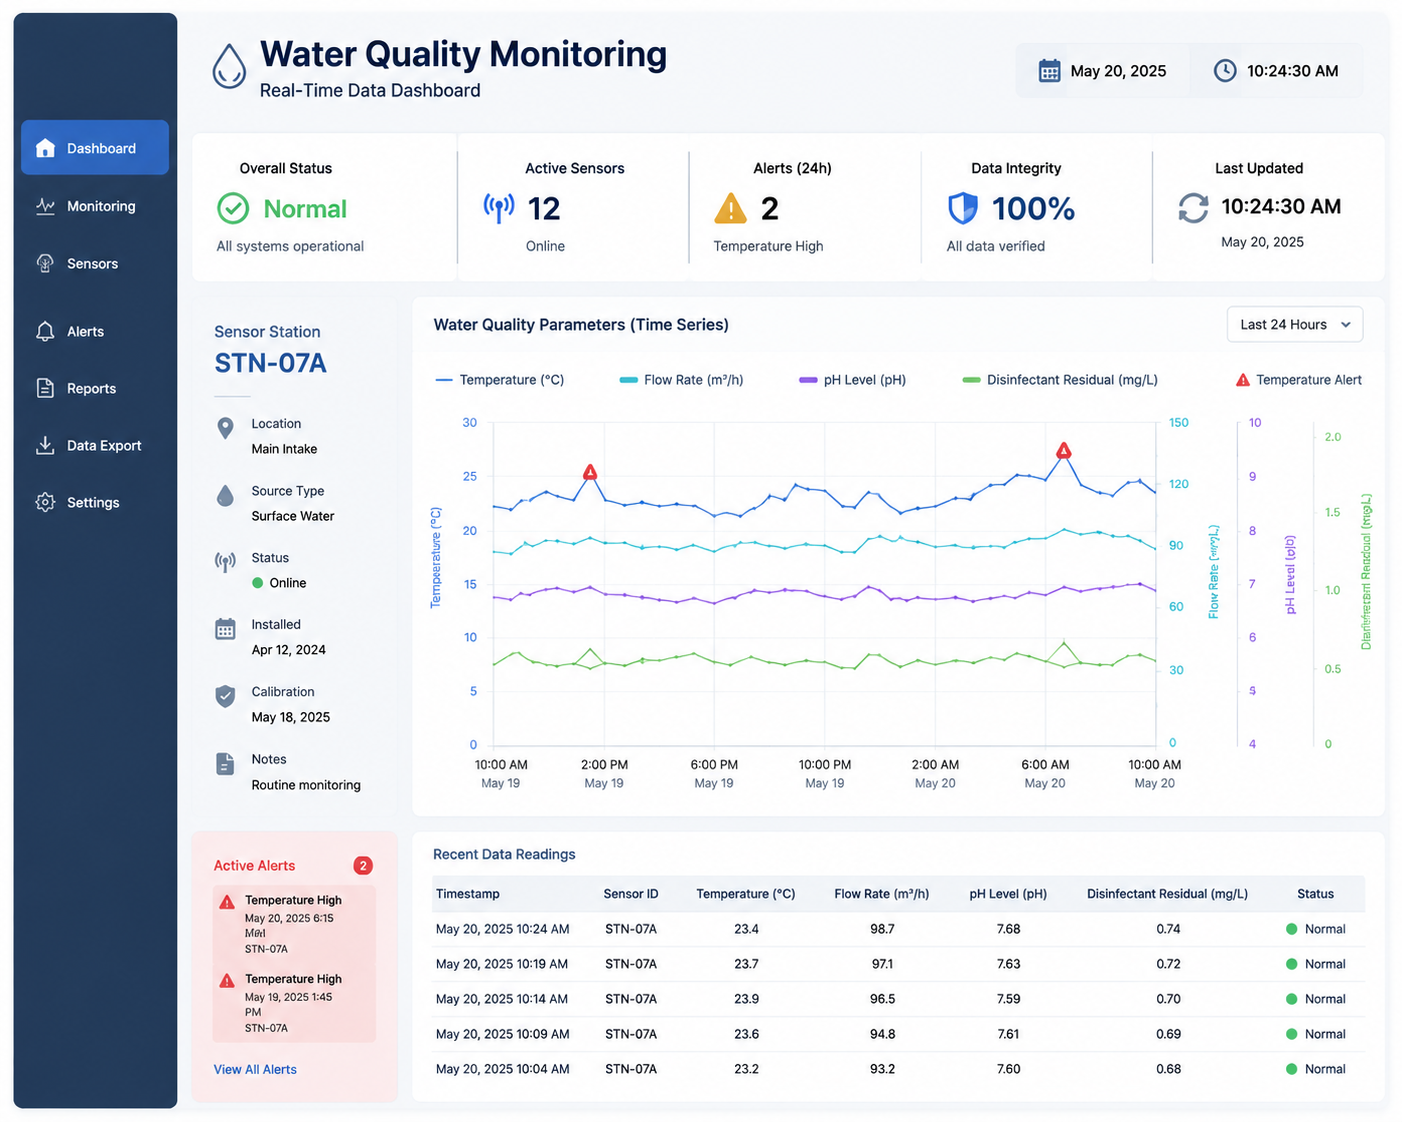This screenshot has width=1402, height=1122.
Task: Click the calendar icon beside May 20, 2025
Action: point(1049,71)
